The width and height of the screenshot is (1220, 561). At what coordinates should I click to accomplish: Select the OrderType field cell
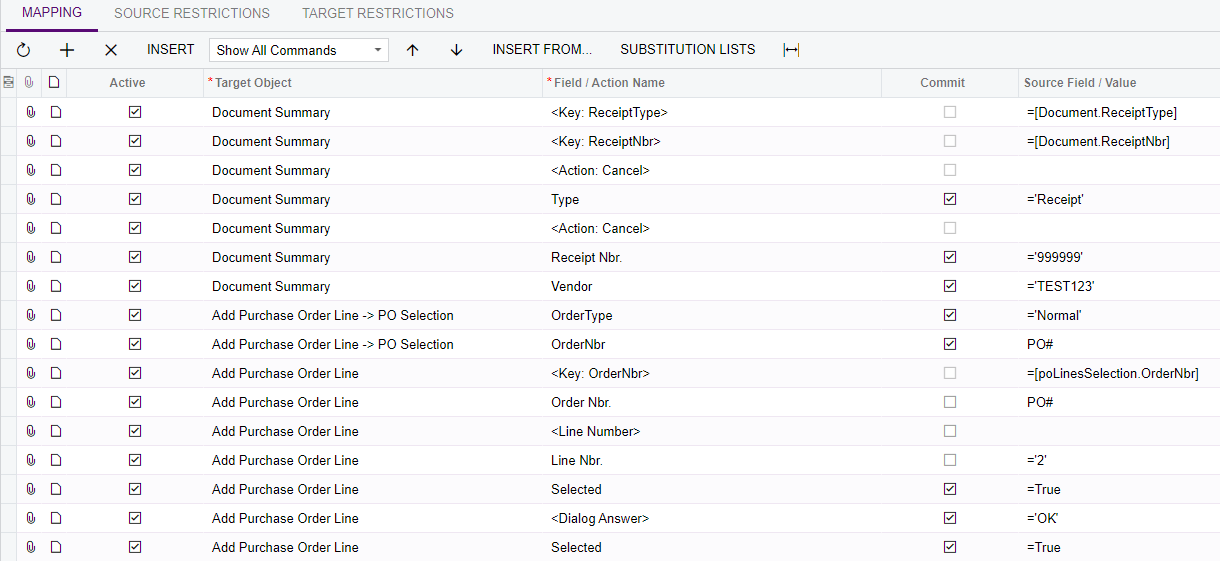712,315
